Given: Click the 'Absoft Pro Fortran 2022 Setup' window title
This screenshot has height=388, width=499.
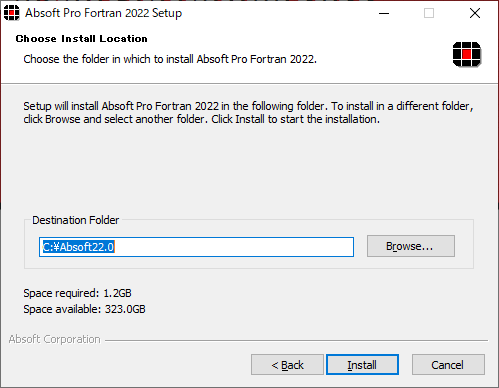Looking at the screenshot, I should coord(104,13).
